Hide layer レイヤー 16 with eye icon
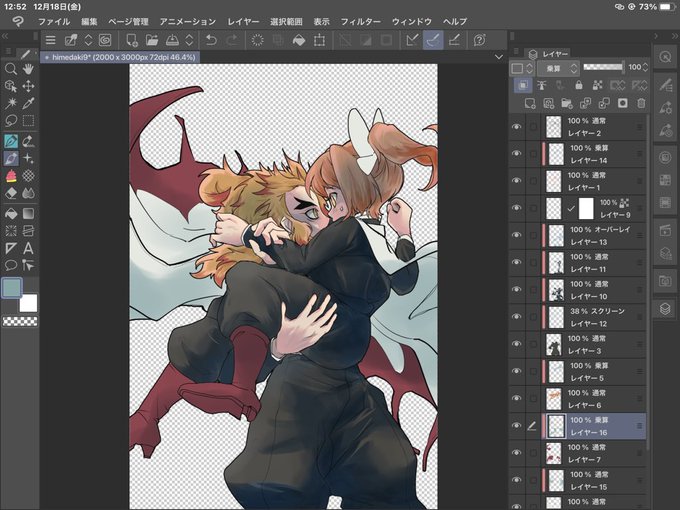The width and height of the screenshot is (680, 510). pos(516,425)
